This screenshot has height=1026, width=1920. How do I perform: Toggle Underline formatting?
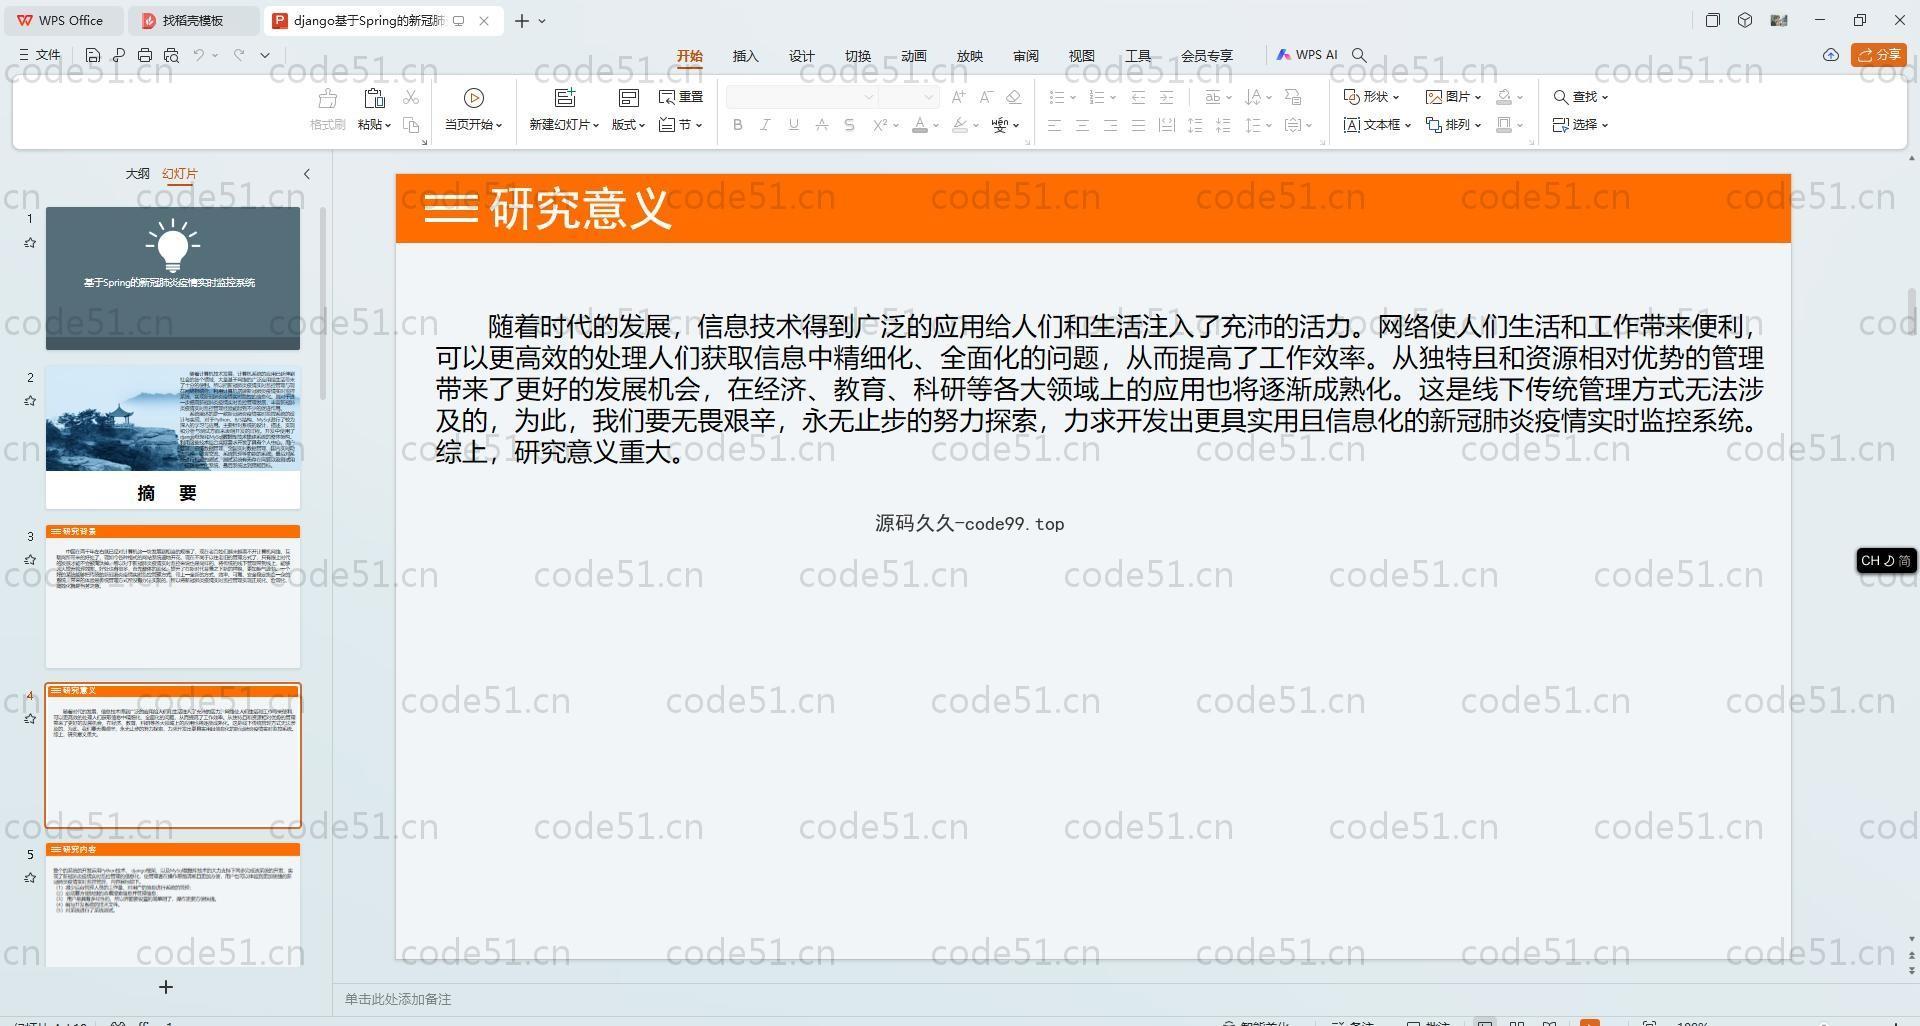pos(794,125)
